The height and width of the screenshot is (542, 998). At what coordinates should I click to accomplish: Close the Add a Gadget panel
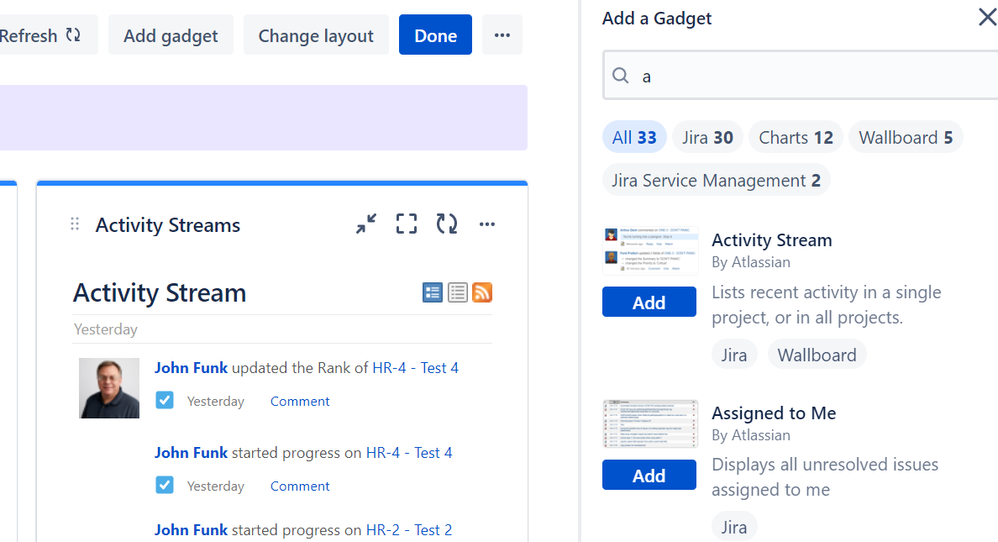pos(987,17)
